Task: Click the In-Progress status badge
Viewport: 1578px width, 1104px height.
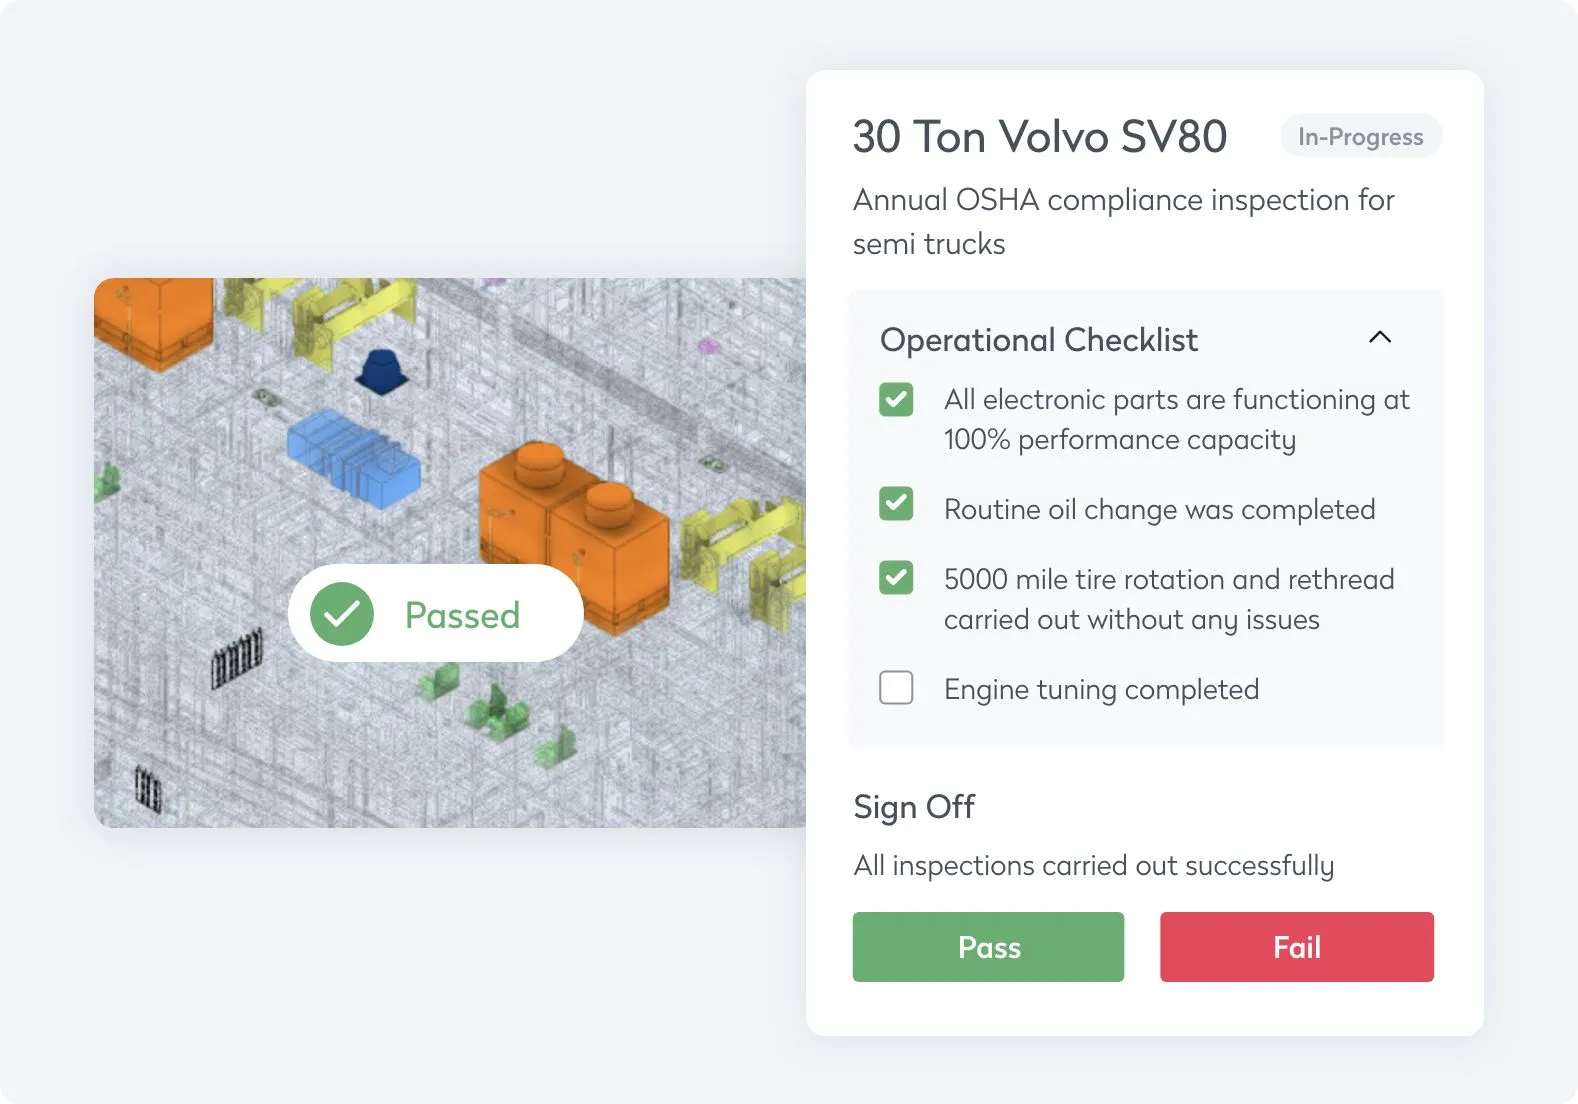Action: click(1361, 136)
